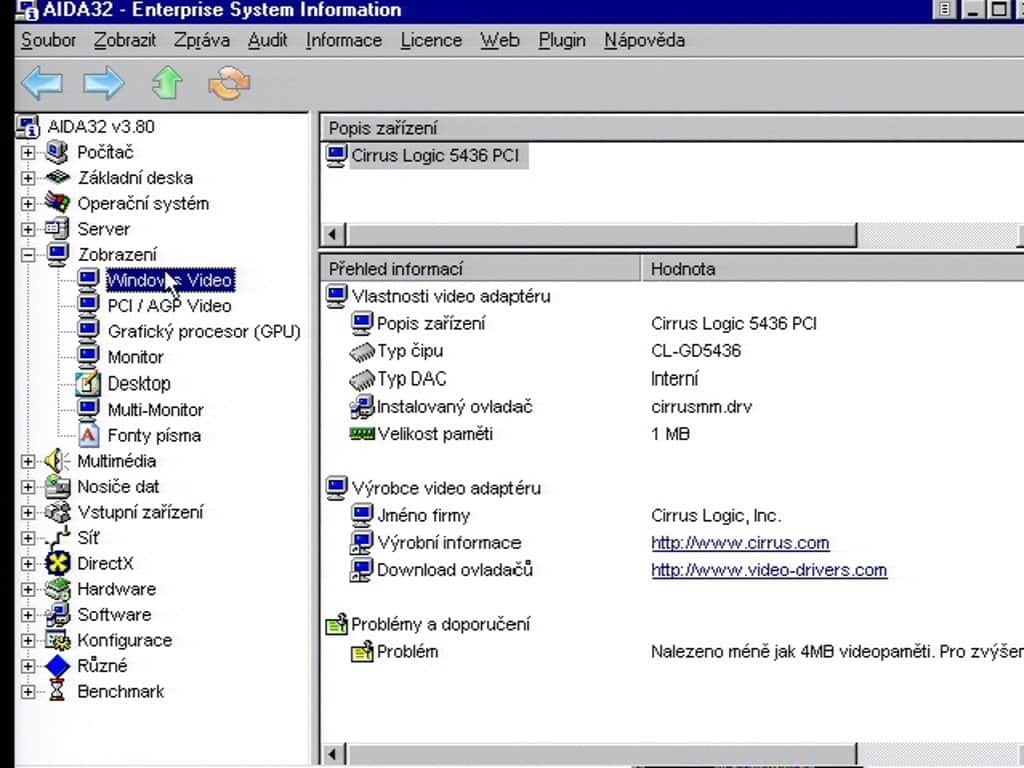This screenshot has width=1024, height=768.
Task: Select the Monitor tree item
Action: [x=136, y=357]
